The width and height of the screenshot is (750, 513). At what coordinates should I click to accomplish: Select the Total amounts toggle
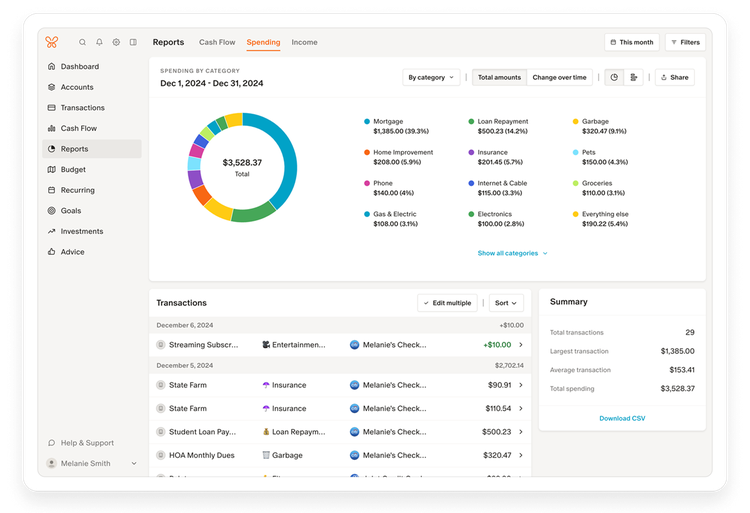pos(498,77)
